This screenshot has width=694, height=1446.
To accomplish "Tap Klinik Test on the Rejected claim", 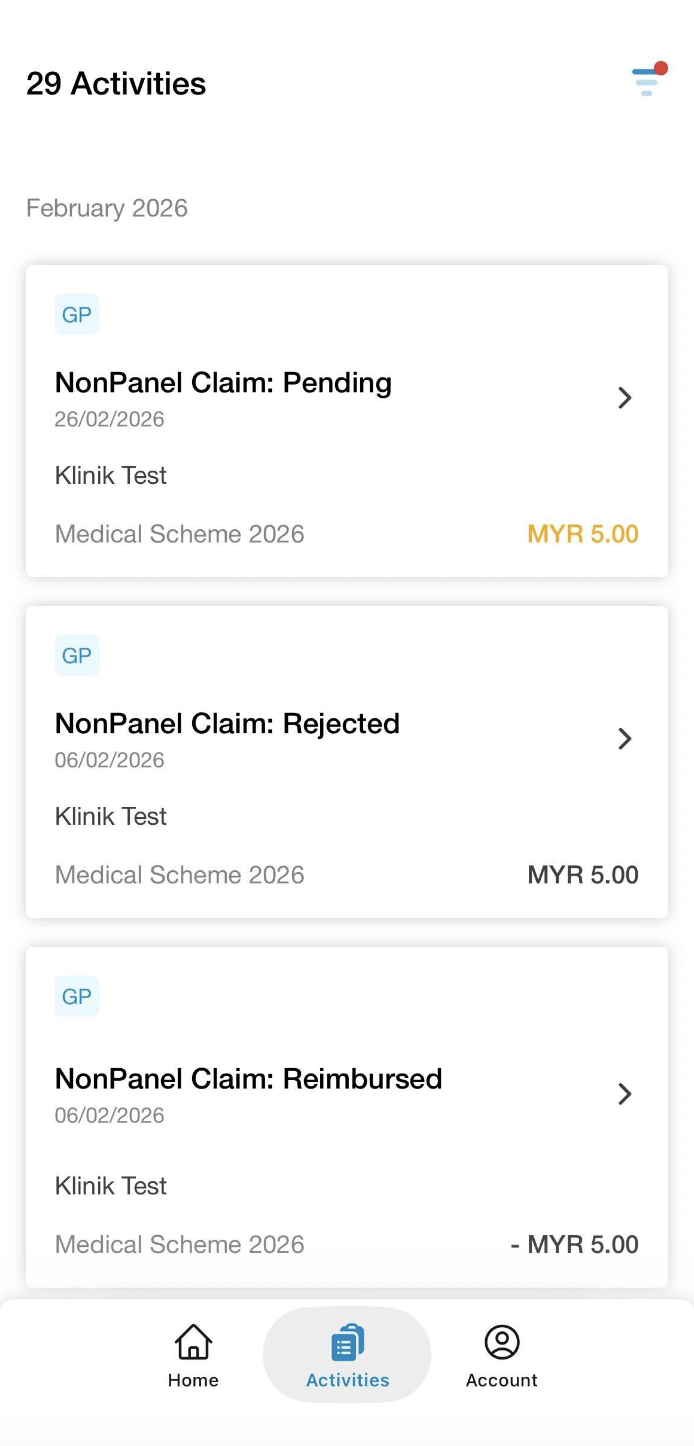I will (111, 817).
